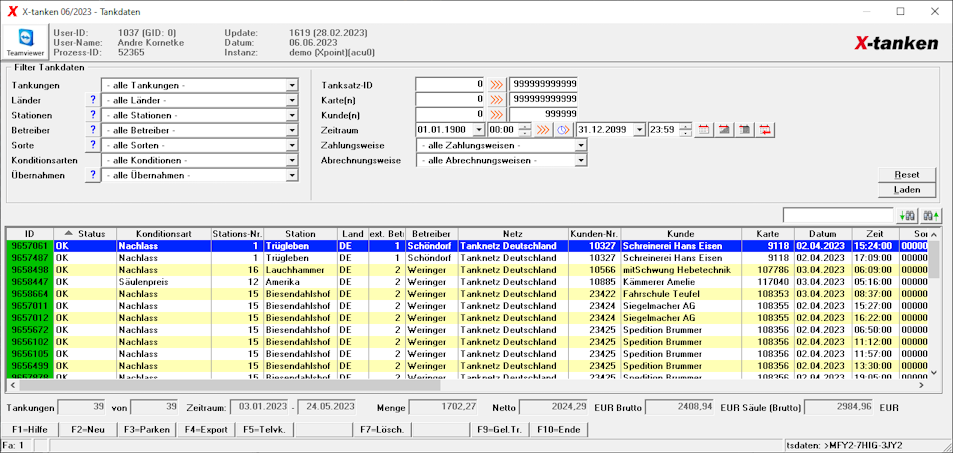Click the third calendar icon with grey block
Viewport: 953px width, 453px height.
point(745,130)
